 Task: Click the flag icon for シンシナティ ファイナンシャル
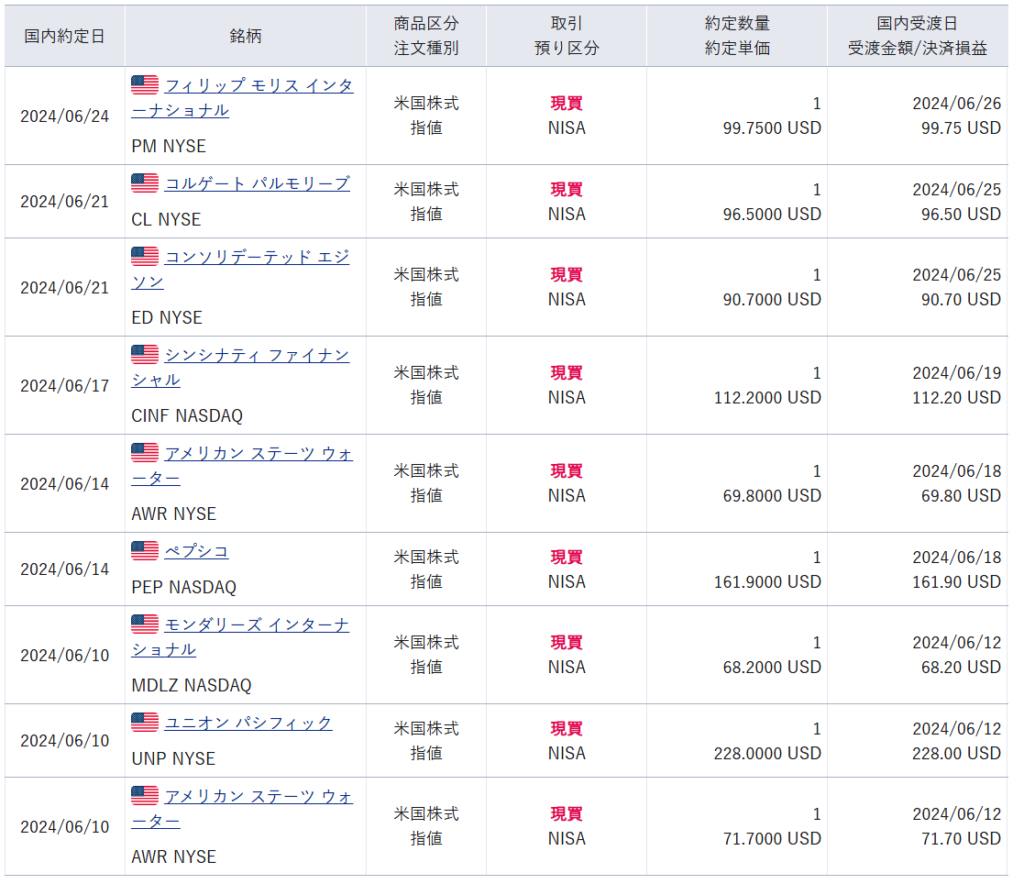tap(145, 355)
